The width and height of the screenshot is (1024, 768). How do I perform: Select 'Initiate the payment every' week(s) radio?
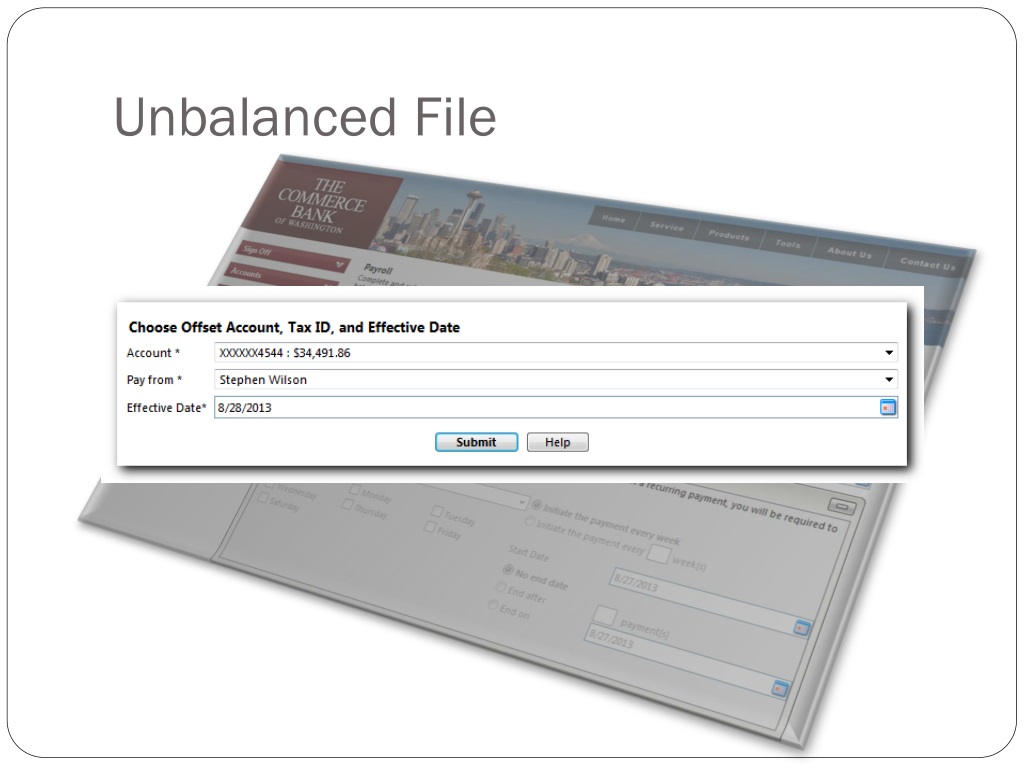pyautogui.click(x=530, y=521)
